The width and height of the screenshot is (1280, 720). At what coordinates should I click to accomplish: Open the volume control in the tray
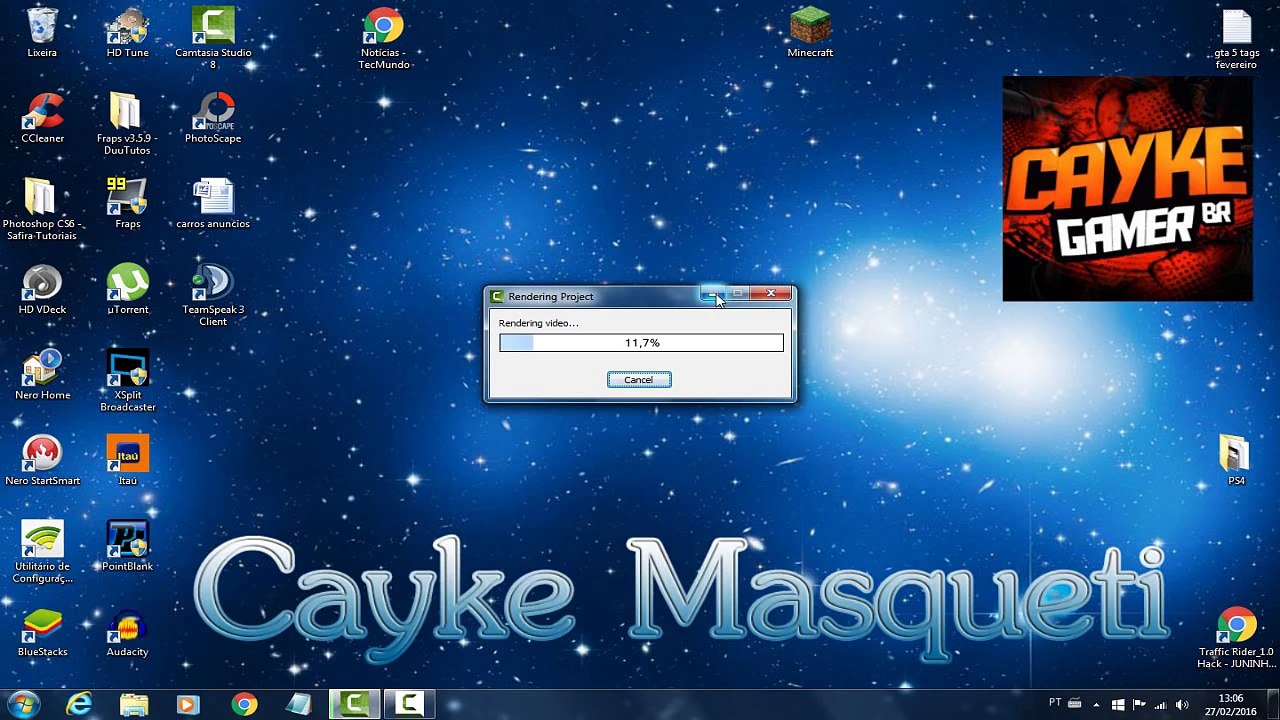click(1182, 705)
